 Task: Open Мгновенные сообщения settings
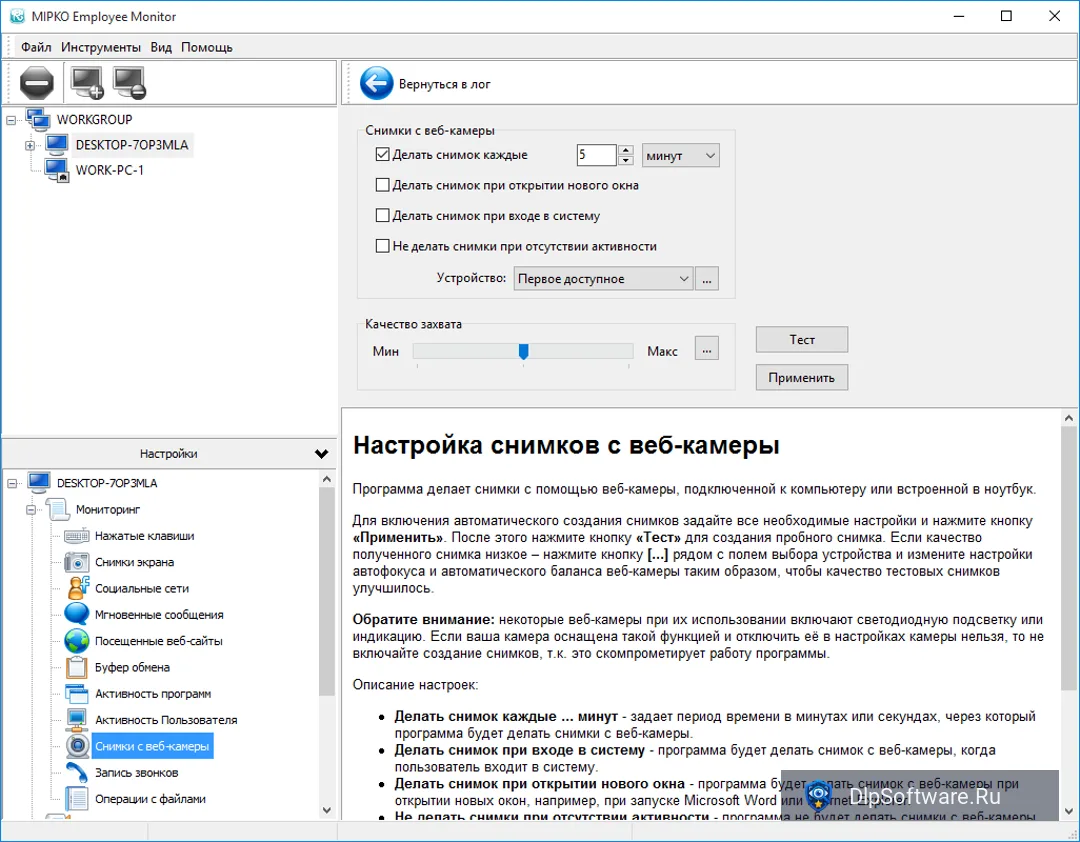tap(158, 615)
